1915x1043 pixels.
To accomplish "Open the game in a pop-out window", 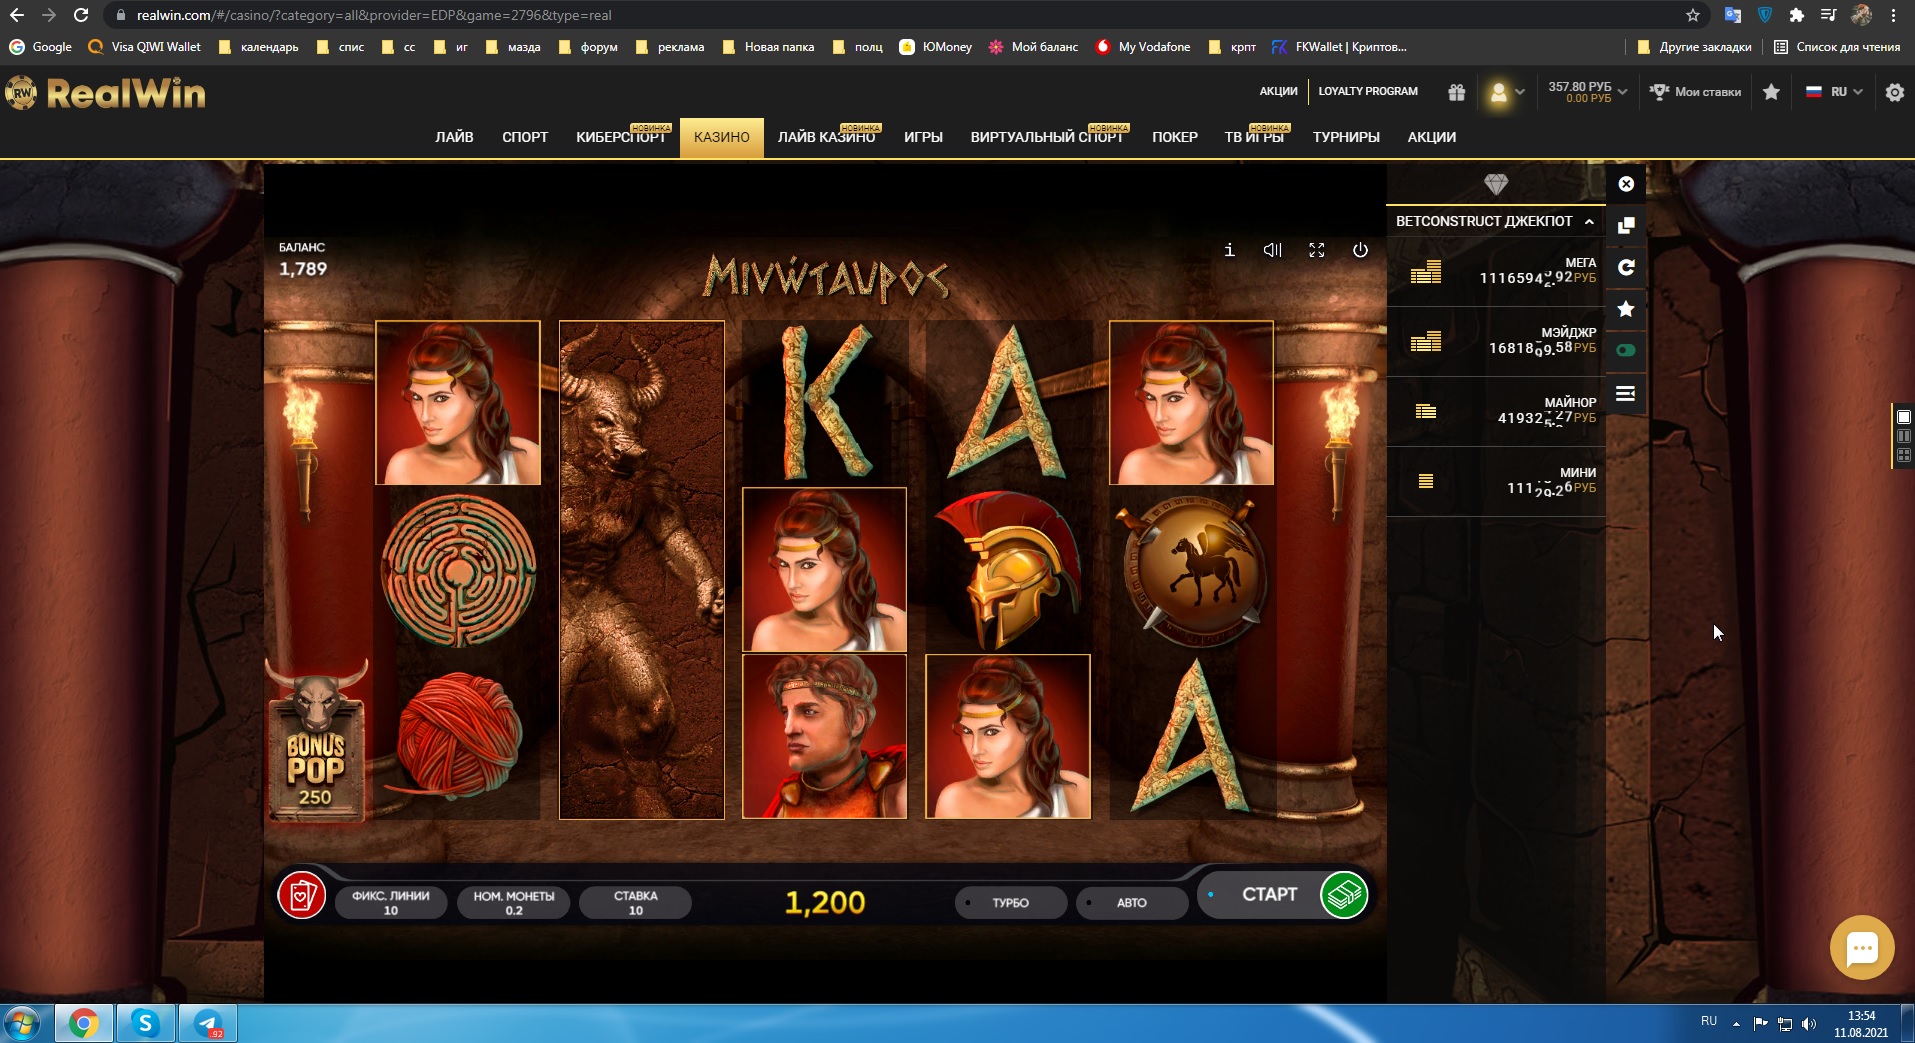I will point(1626,225).
